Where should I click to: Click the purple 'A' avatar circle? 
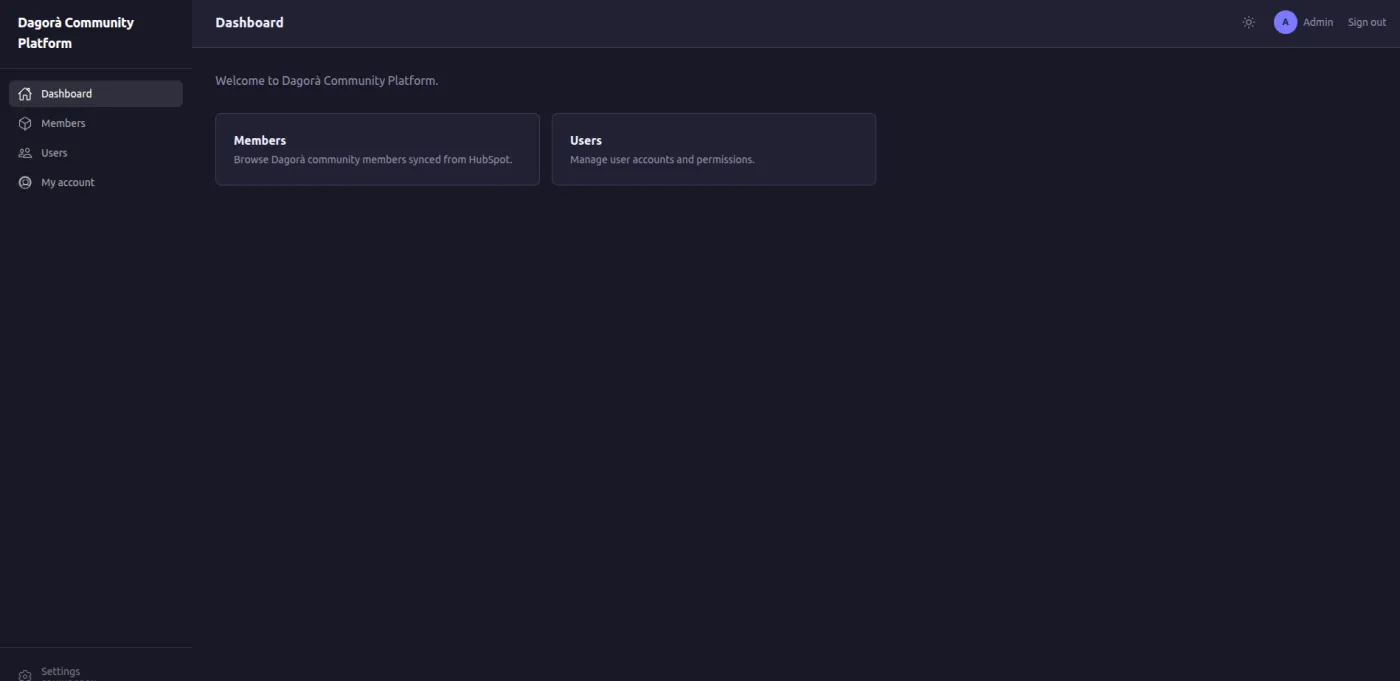(1285, 22)
